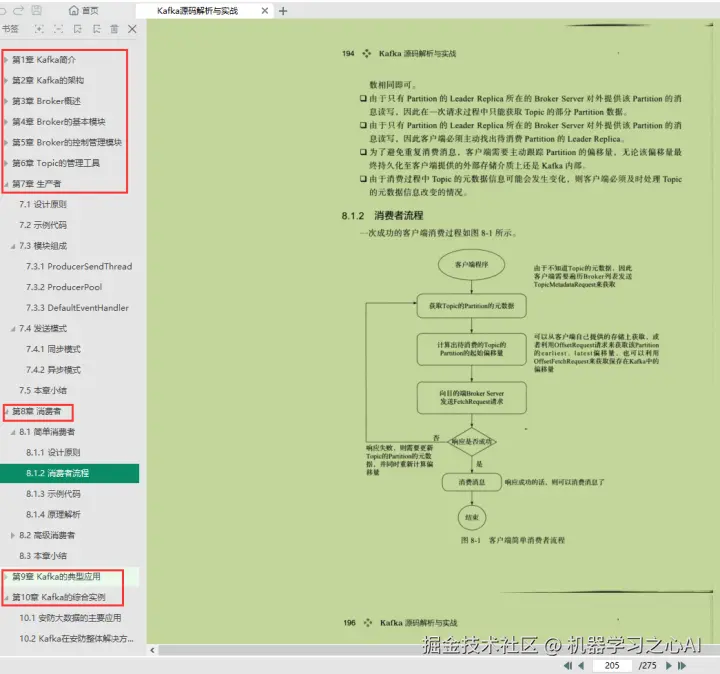The image size is (720, 674).
Task: Open bookmark 7.1 设计原则
Action: coord(43,204)
